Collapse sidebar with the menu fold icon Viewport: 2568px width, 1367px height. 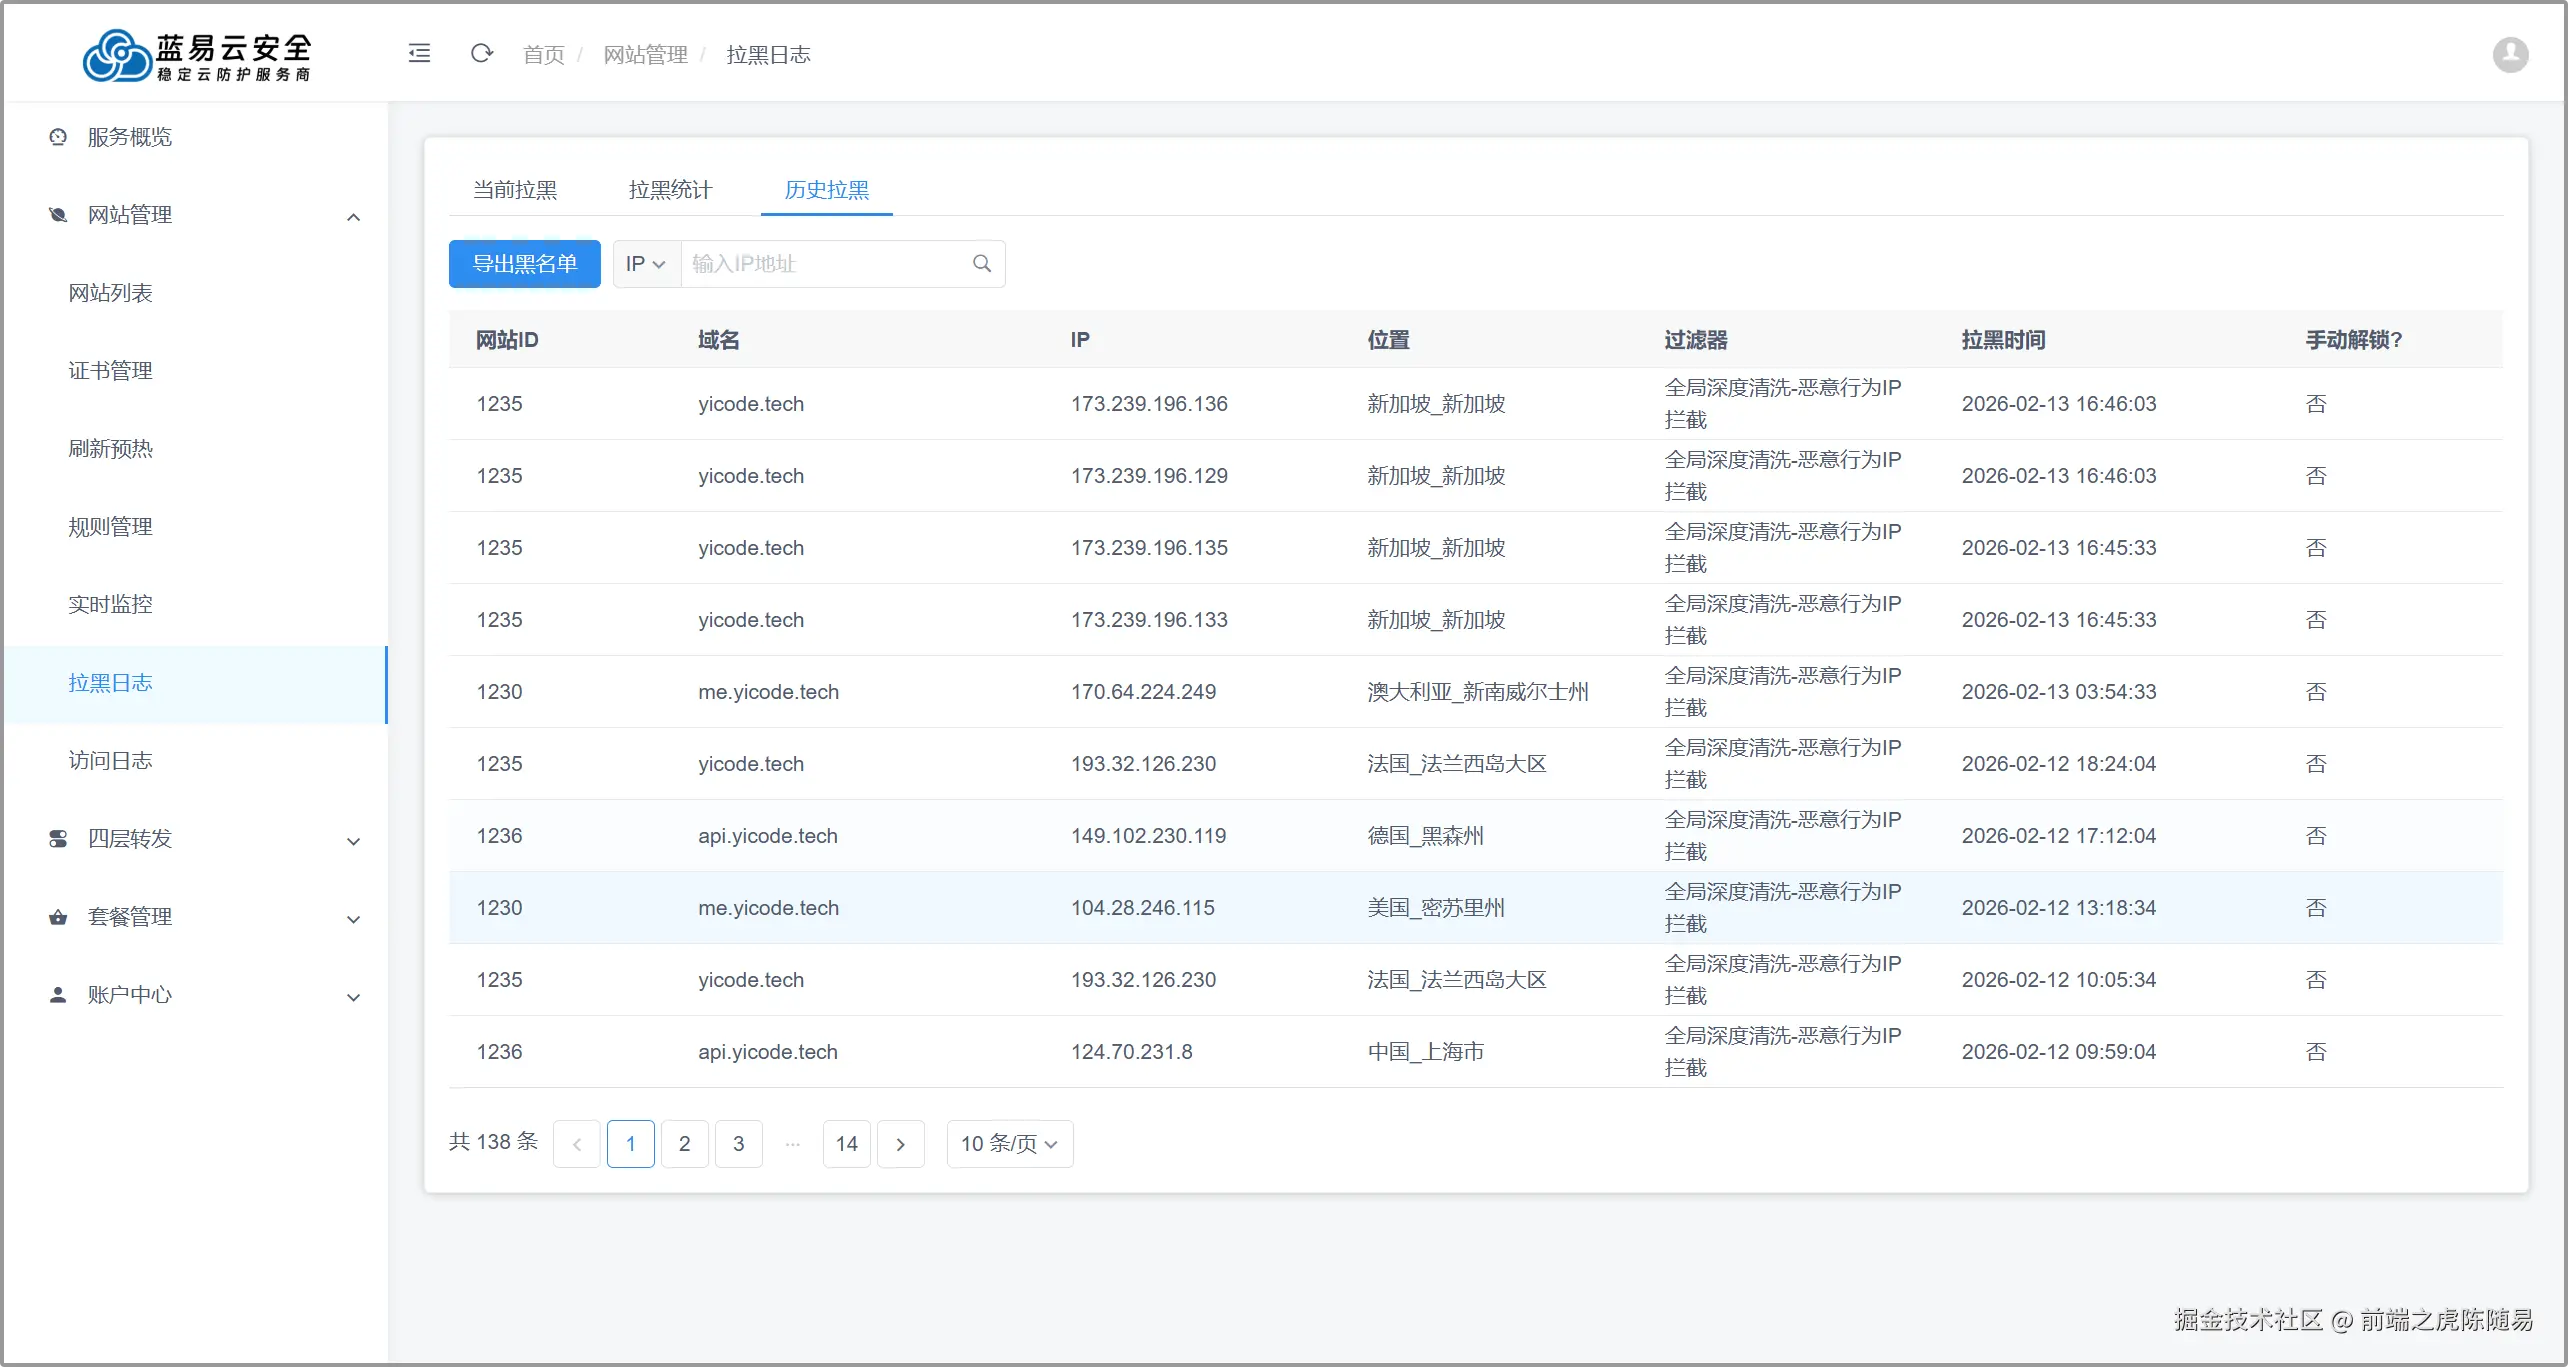coord(420,54)
